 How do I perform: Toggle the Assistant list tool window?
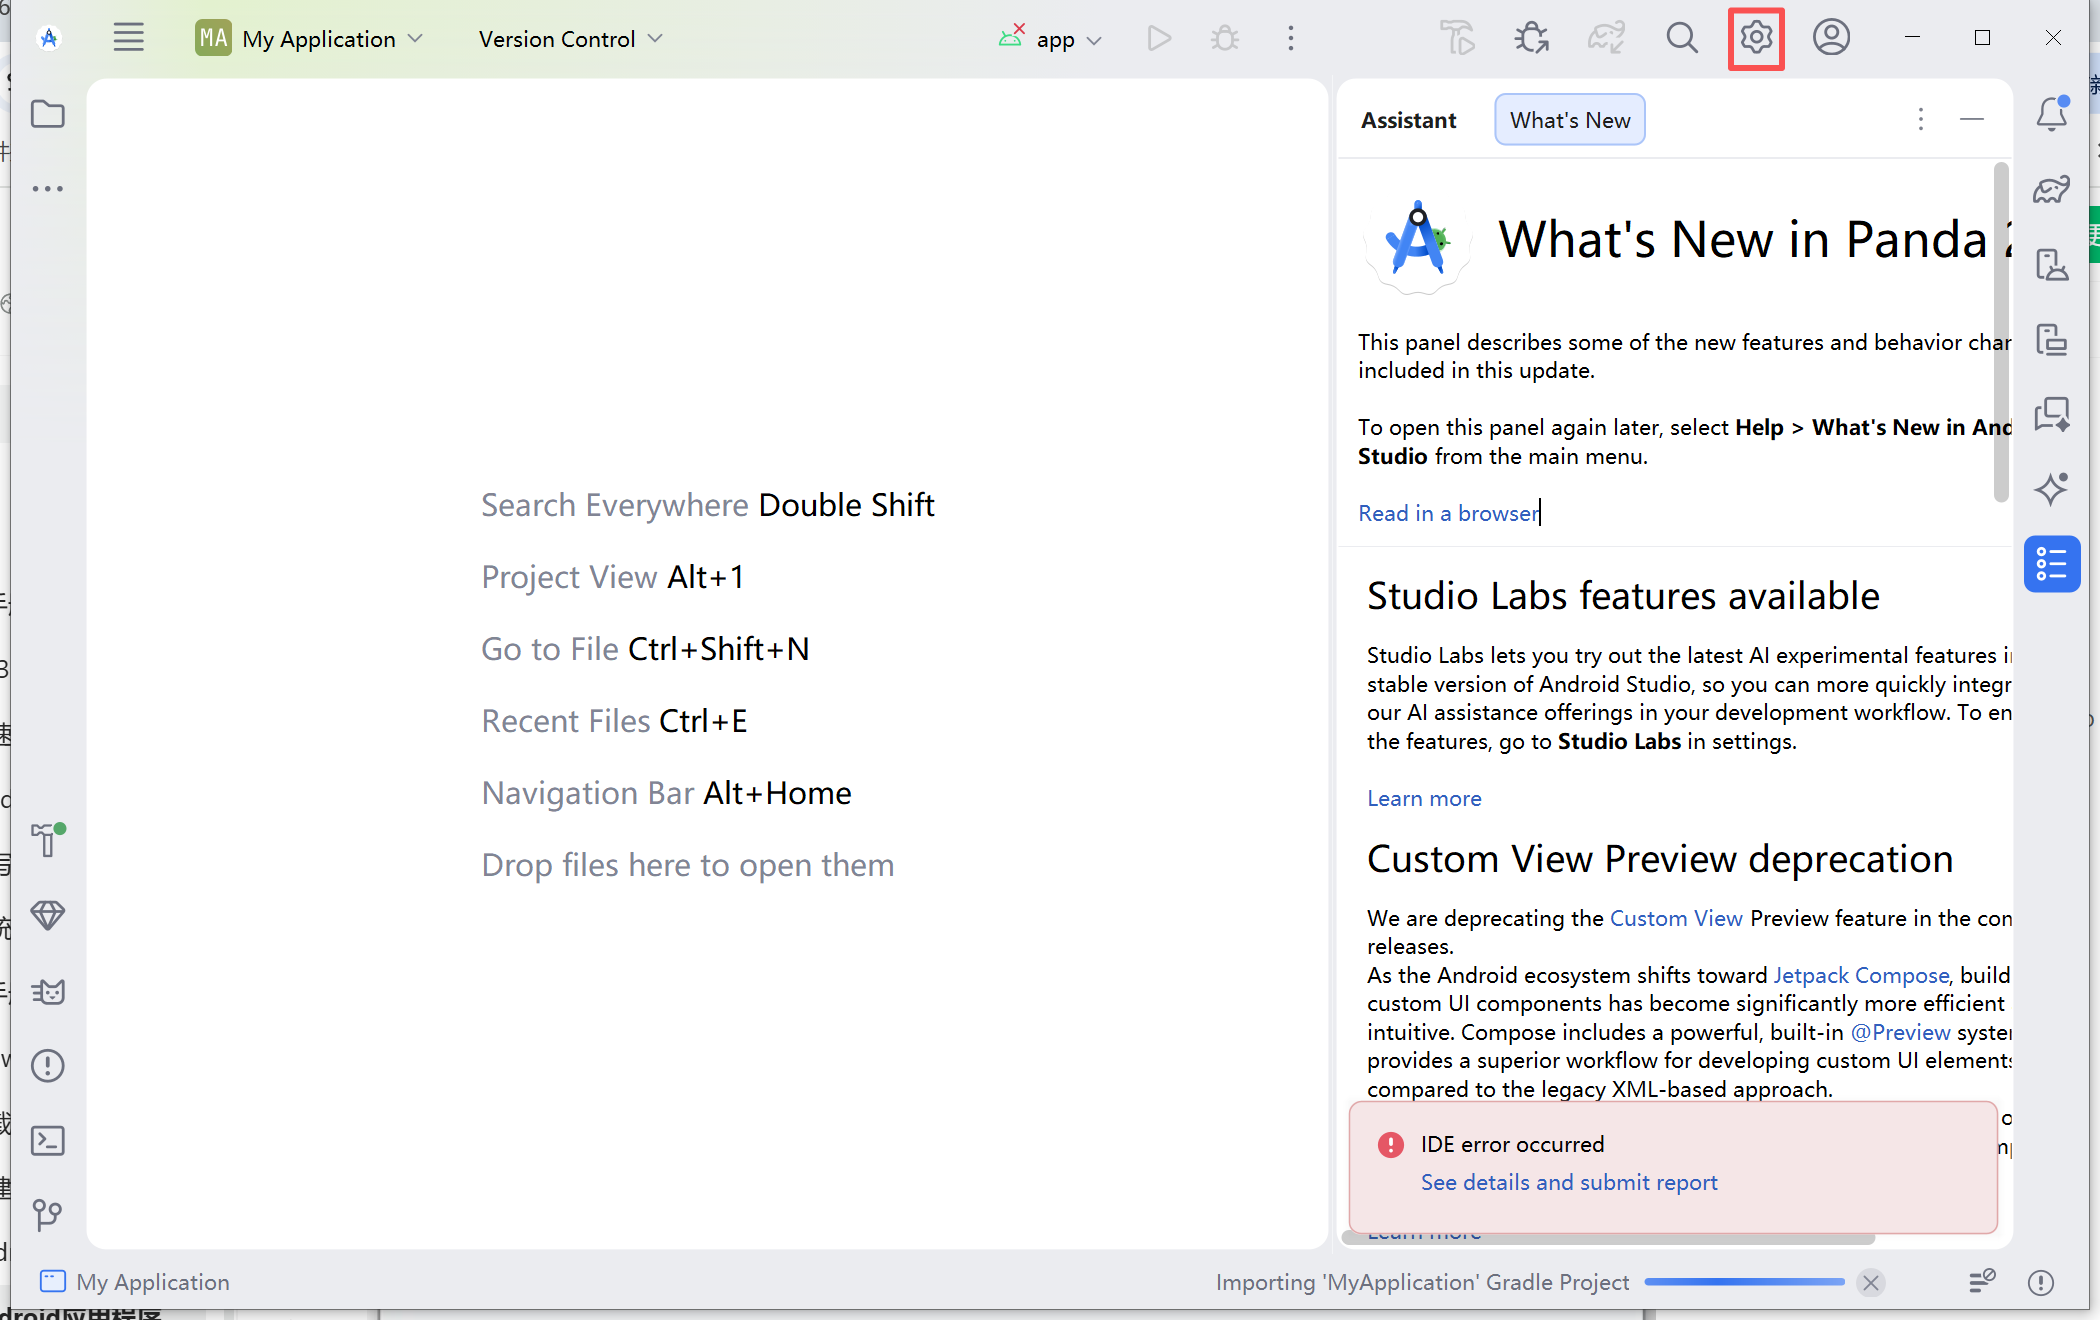point(2052,564)
